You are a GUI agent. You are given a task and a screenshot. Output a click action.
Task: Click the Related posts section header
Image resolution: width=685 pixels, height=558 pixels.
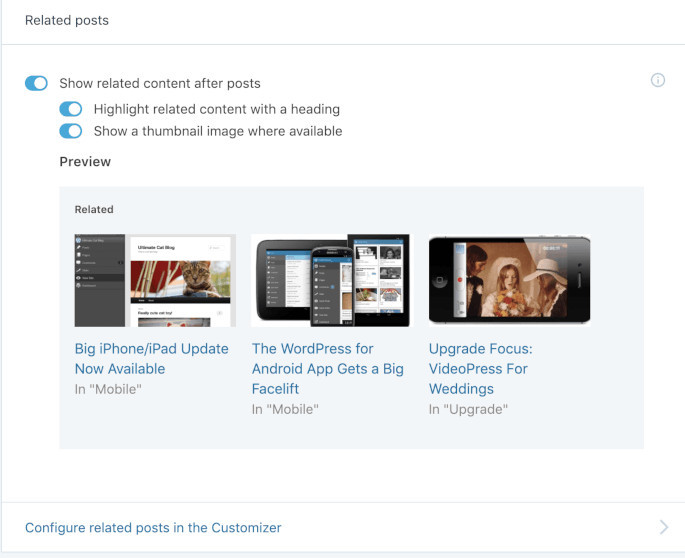(67, 20)
